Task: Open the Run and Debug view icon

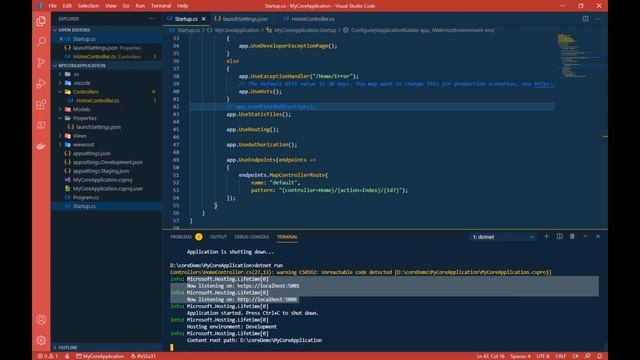Action: coord(41,84)
